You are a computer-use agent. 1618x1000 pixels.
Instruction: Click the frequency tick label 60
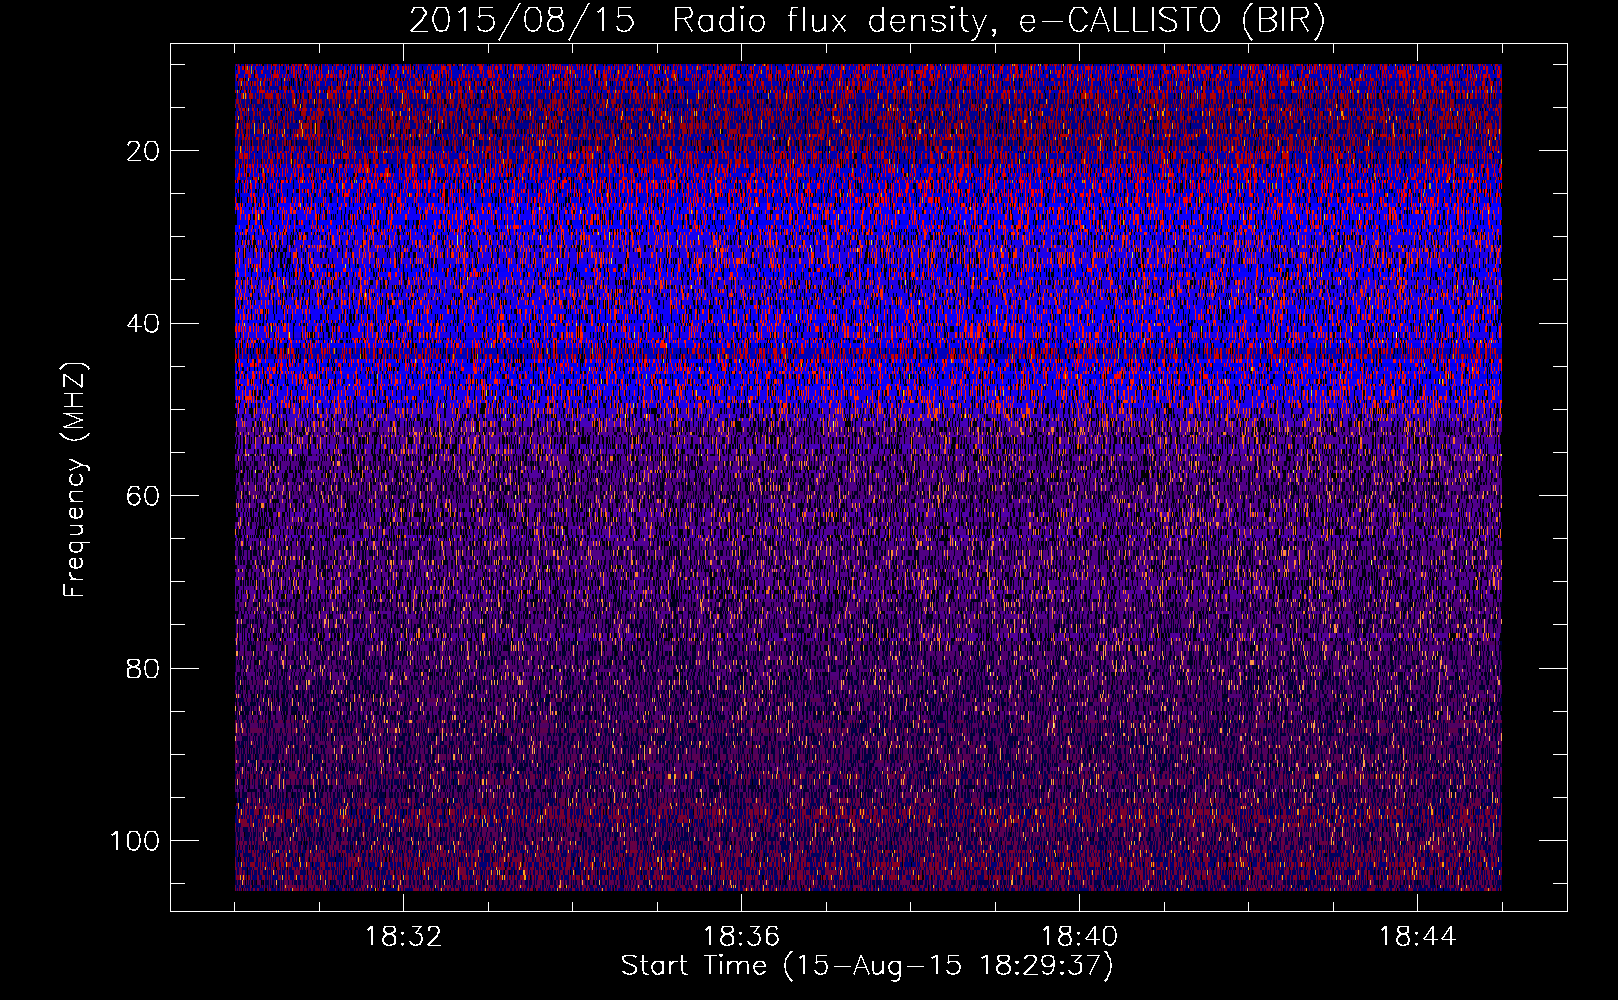(x=143, y=496)
